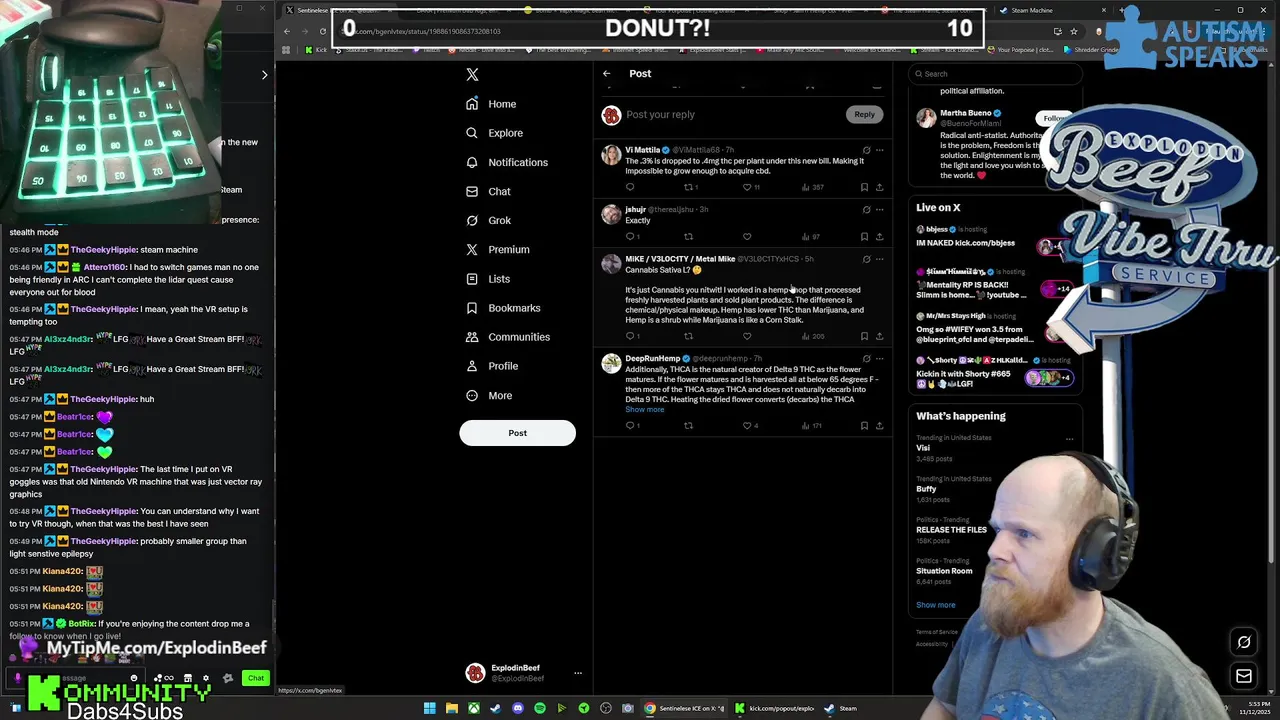Click the Reply button

pos(864,114)
